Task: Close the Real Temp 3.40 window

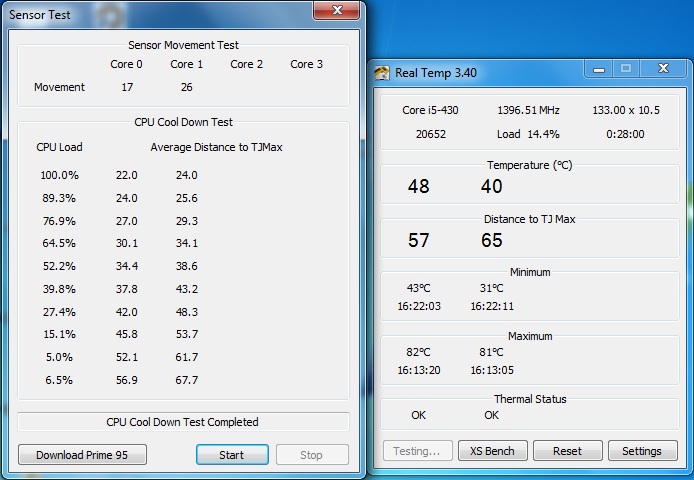Action: click(x=663, y=68)
